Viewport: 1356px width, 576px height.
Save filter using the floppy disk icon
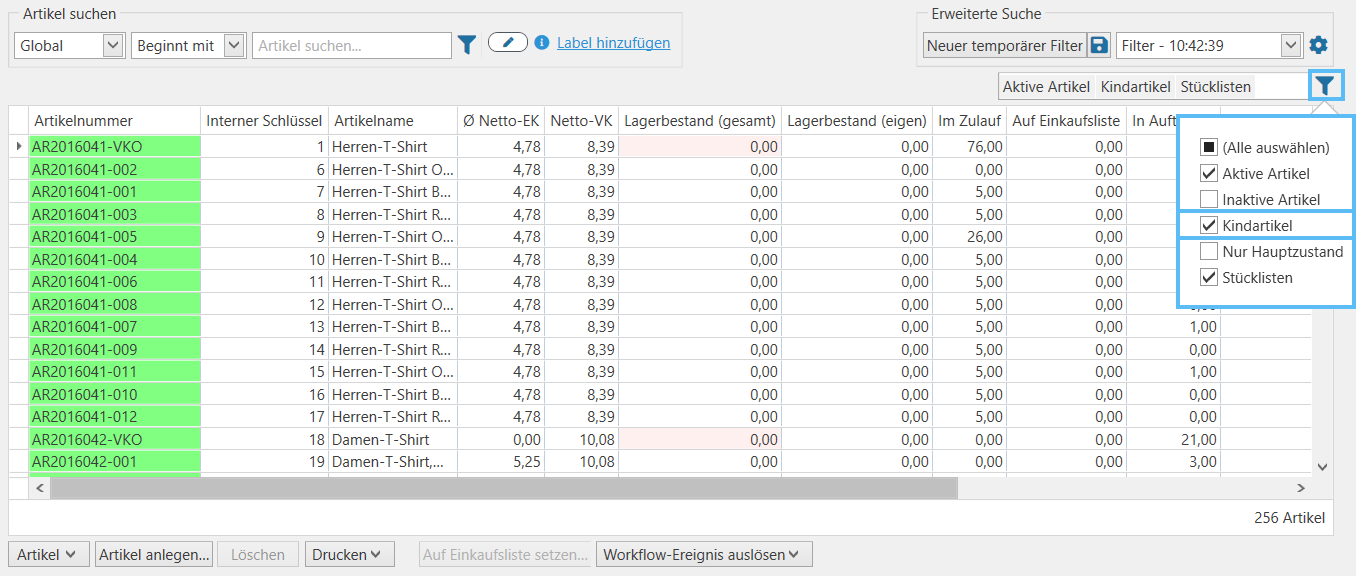point(1099,45)
